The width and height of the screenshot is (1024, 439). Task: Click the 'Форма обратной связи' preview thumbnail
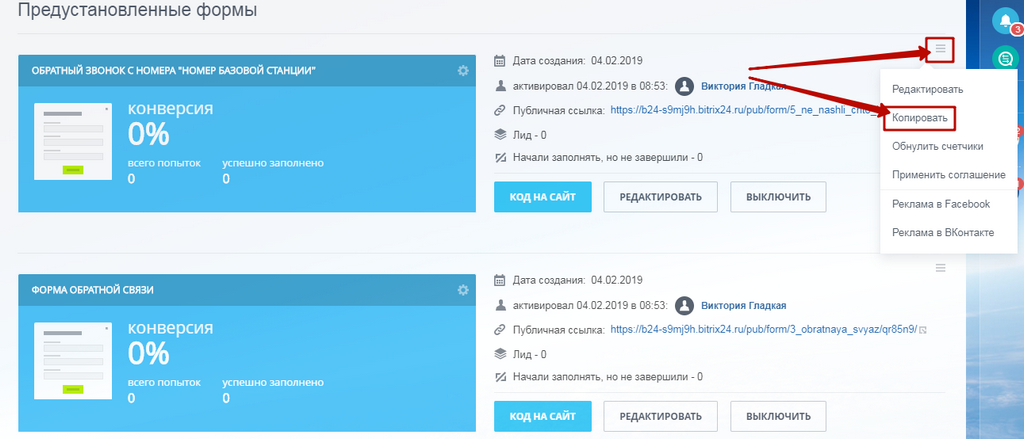click(x=72, y=361)
